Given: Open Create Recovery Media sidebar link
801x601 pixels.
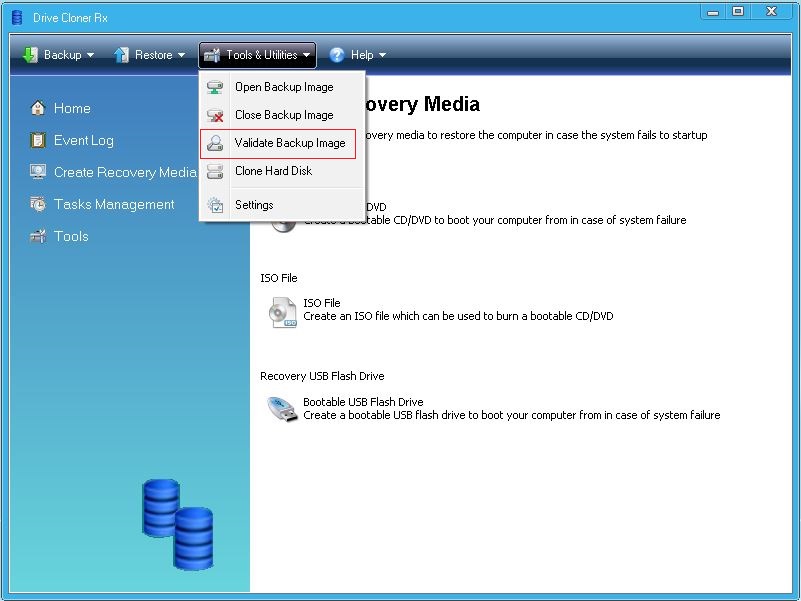Looking at the screenshot, I should [125, 172].
